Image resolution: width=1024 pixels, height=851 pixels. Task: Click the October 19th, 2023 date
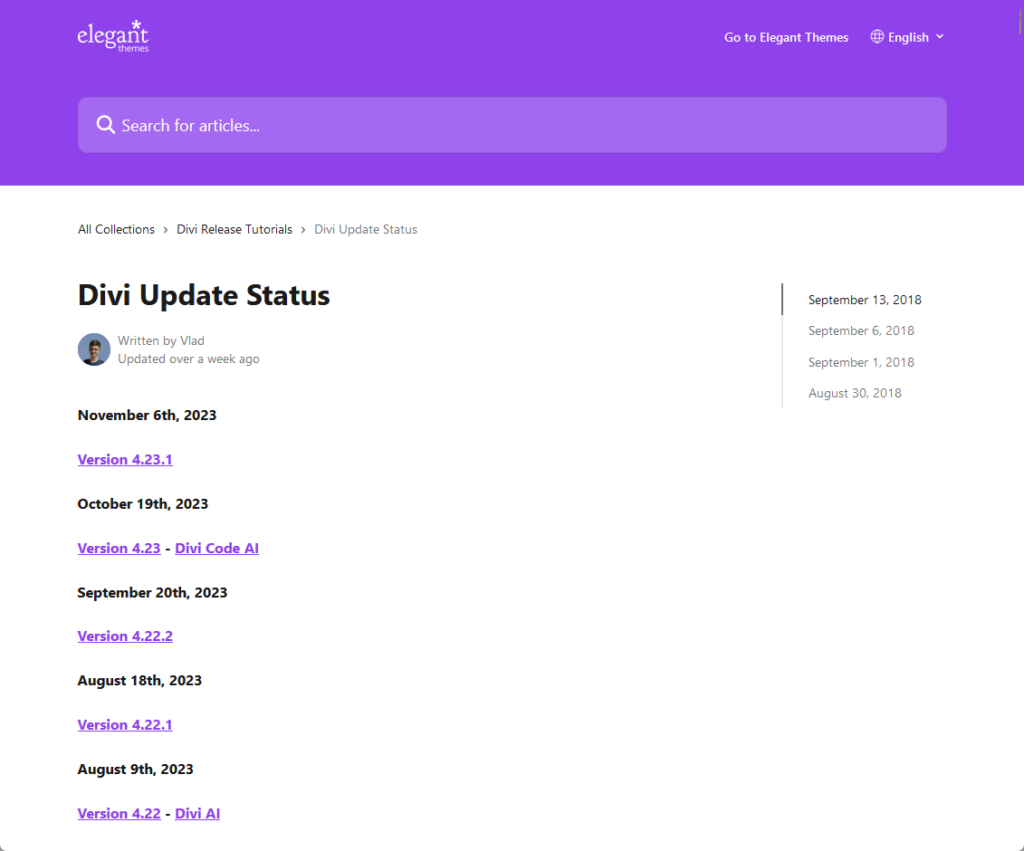click(142, 504)
